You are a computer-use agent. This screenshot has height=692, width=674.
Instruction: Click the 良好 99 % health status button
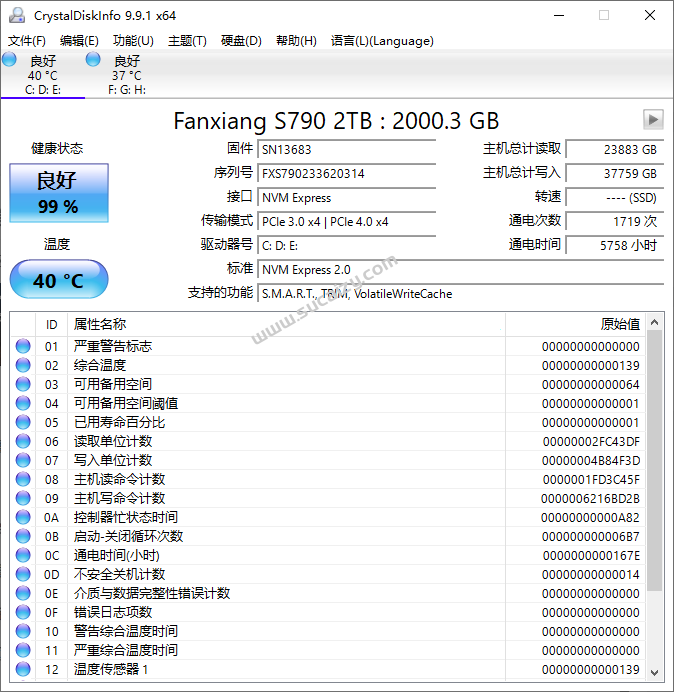59,193
